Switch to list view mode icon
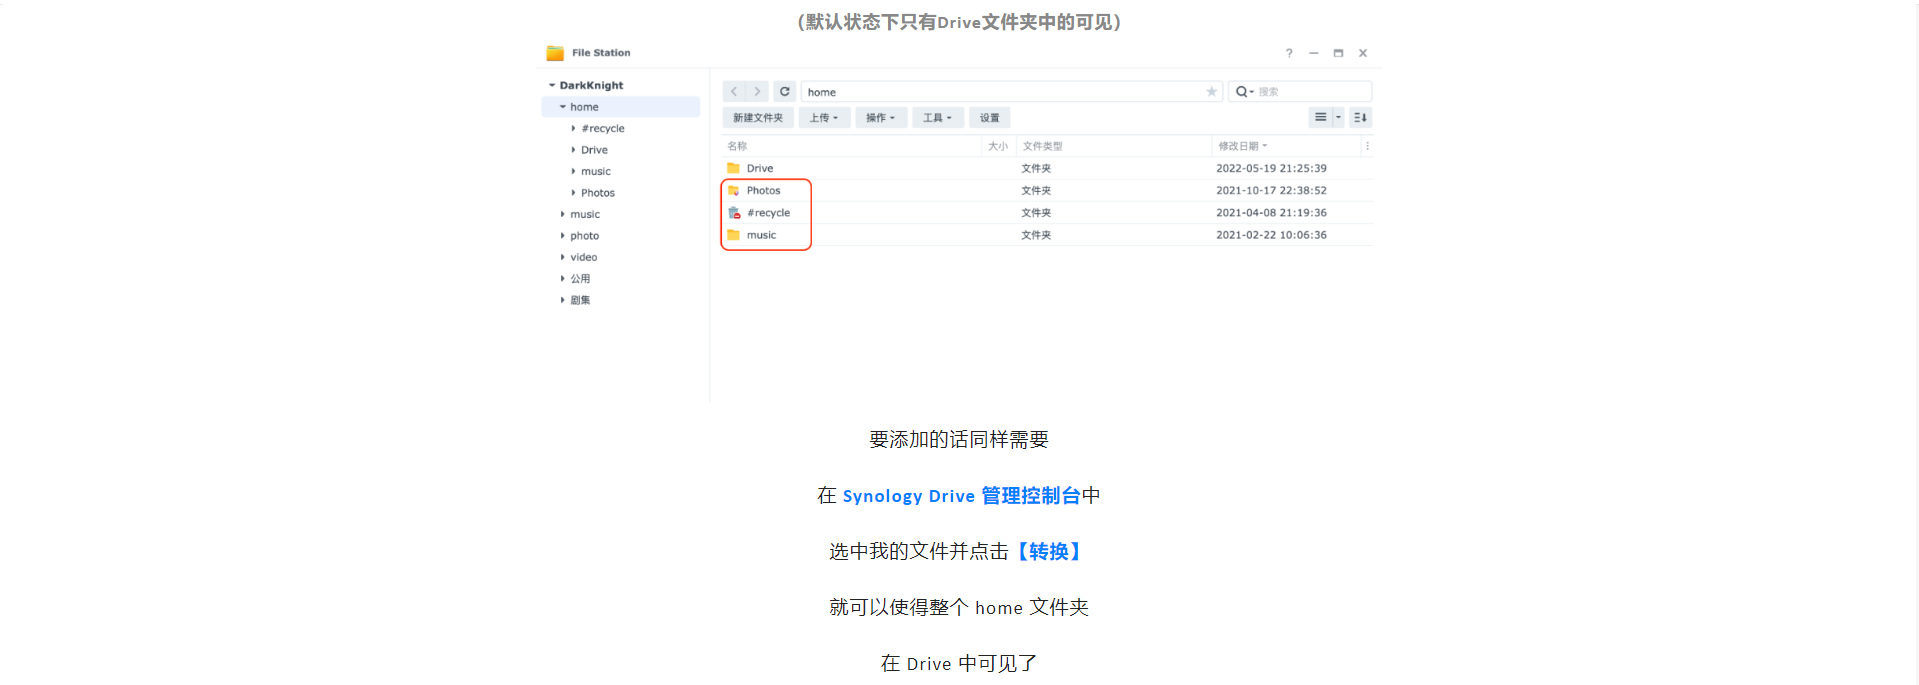The image size is (1919, 685). pyautogui.click(x=1320, y=118)
